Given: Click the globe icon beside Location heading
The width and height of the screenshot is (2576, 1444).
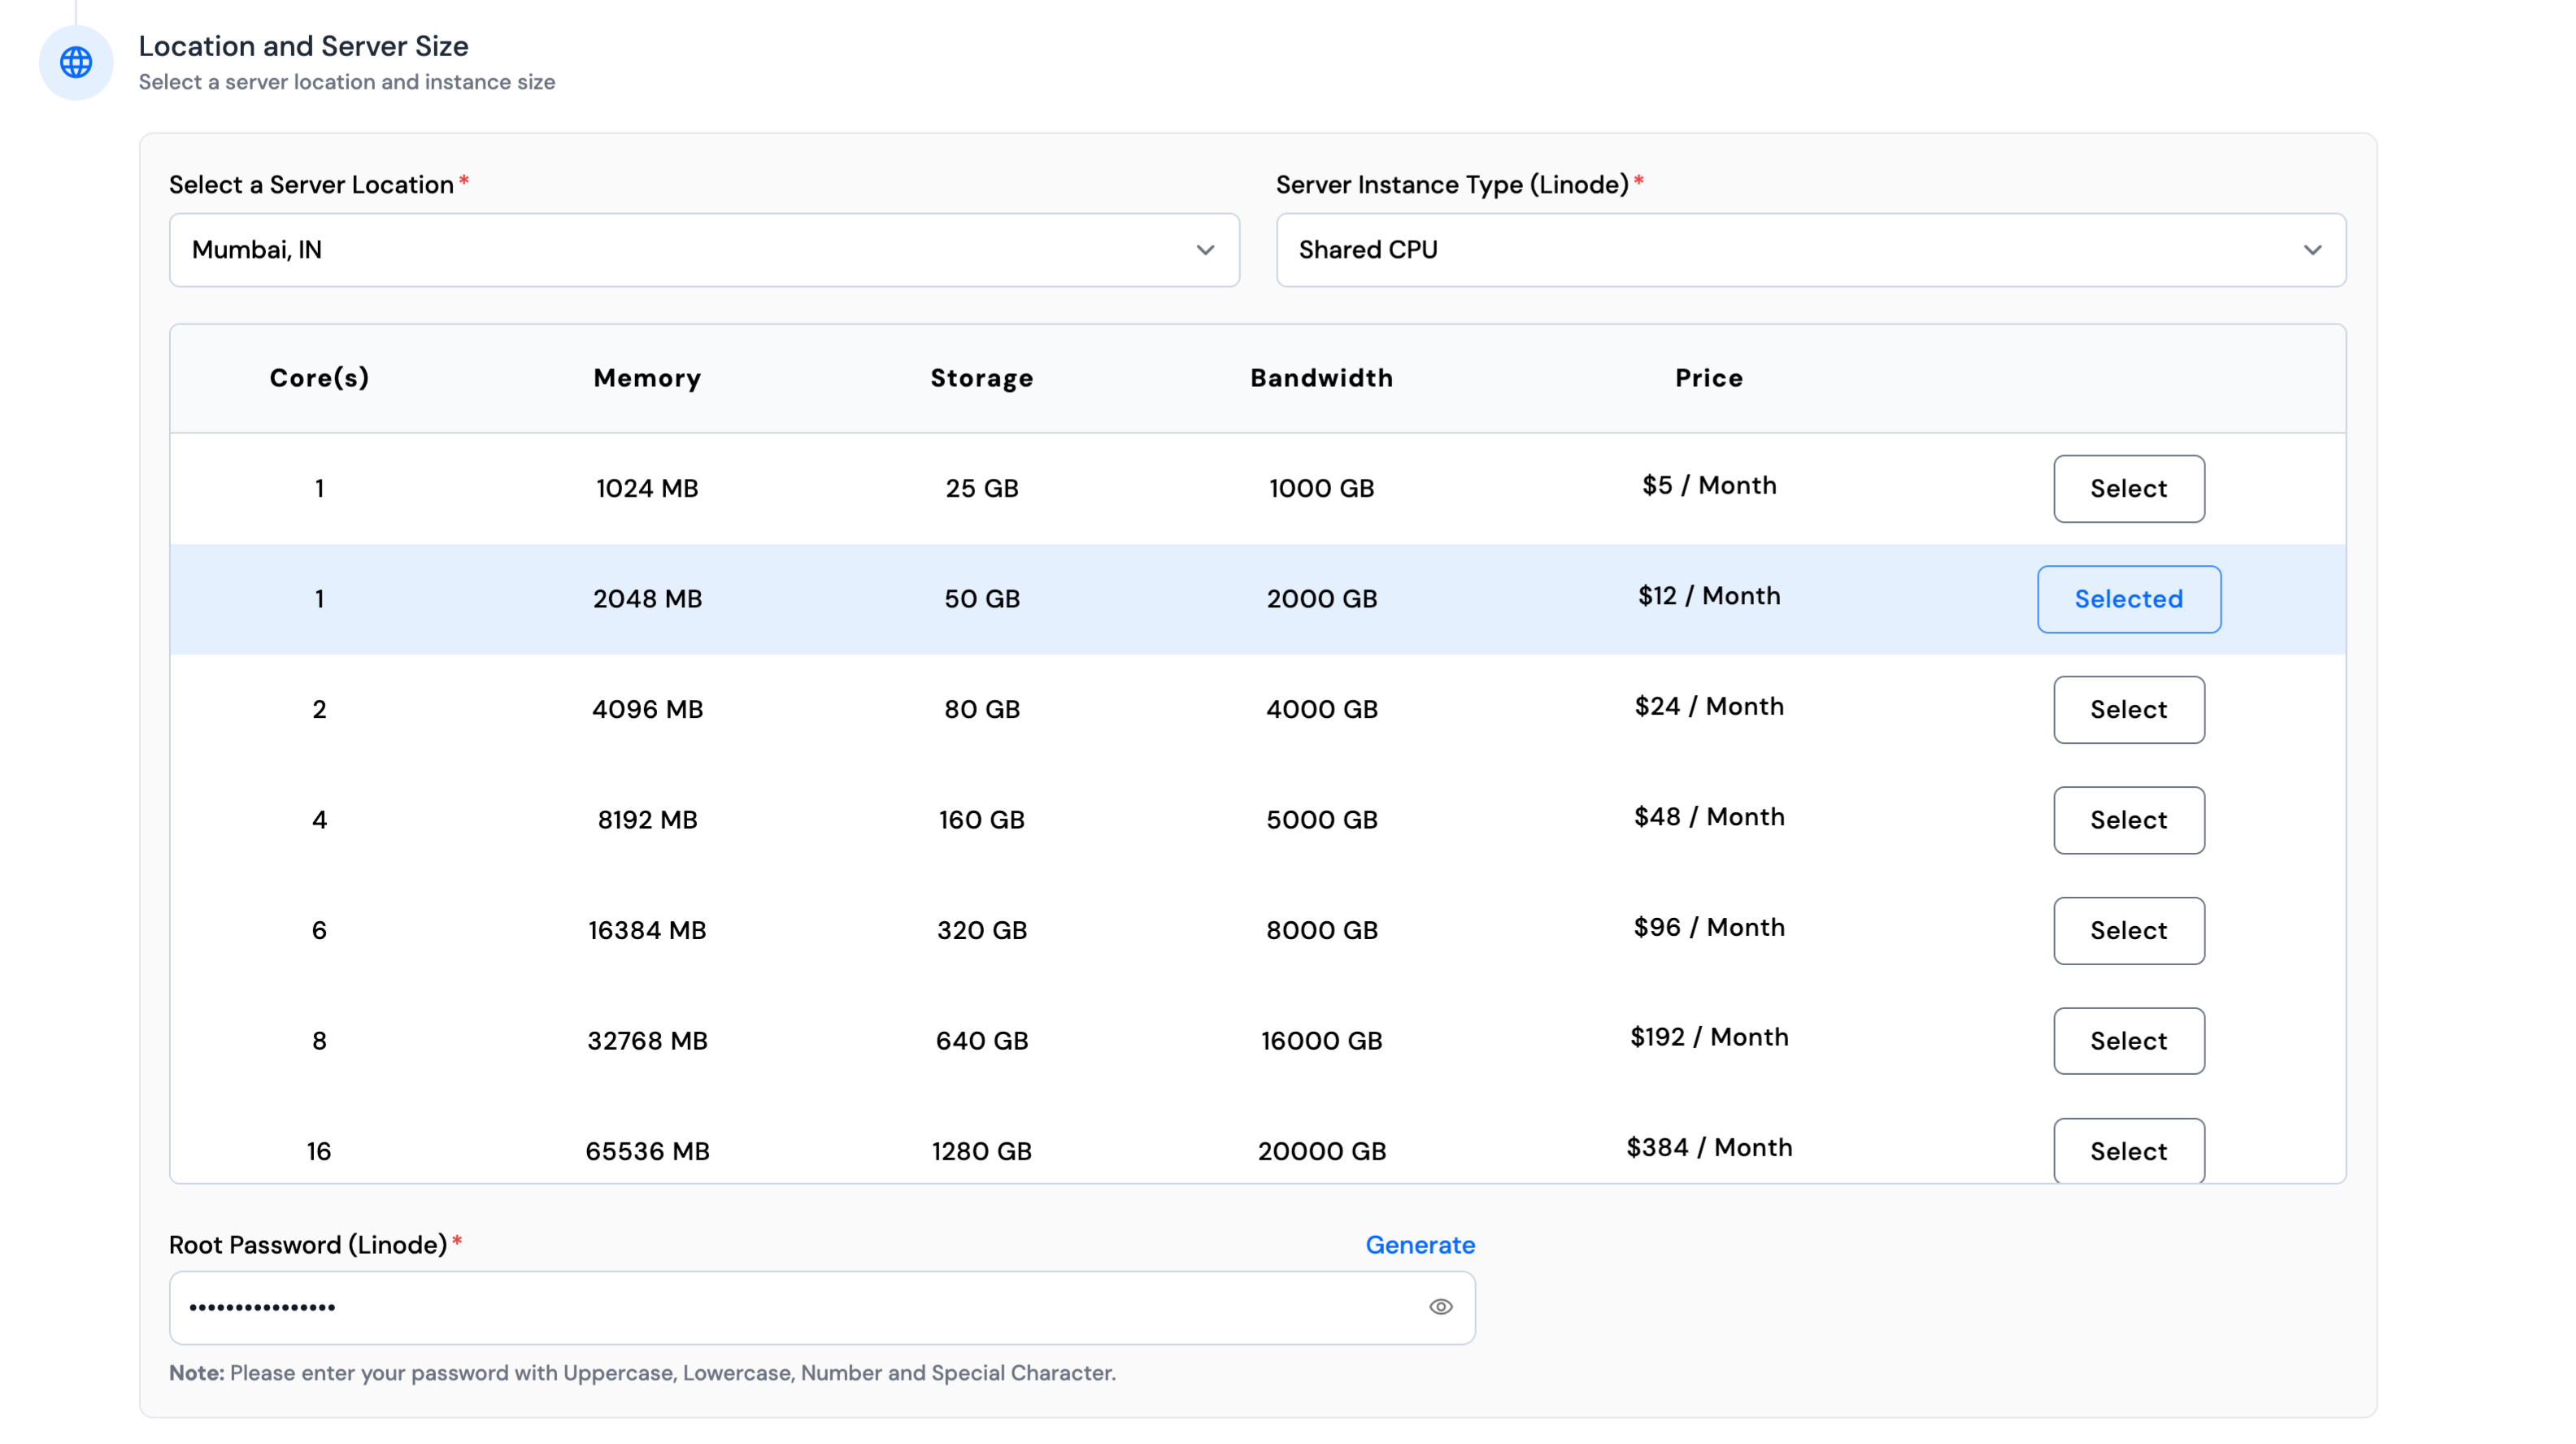Looking at the screenshot, I should point(76,62).
